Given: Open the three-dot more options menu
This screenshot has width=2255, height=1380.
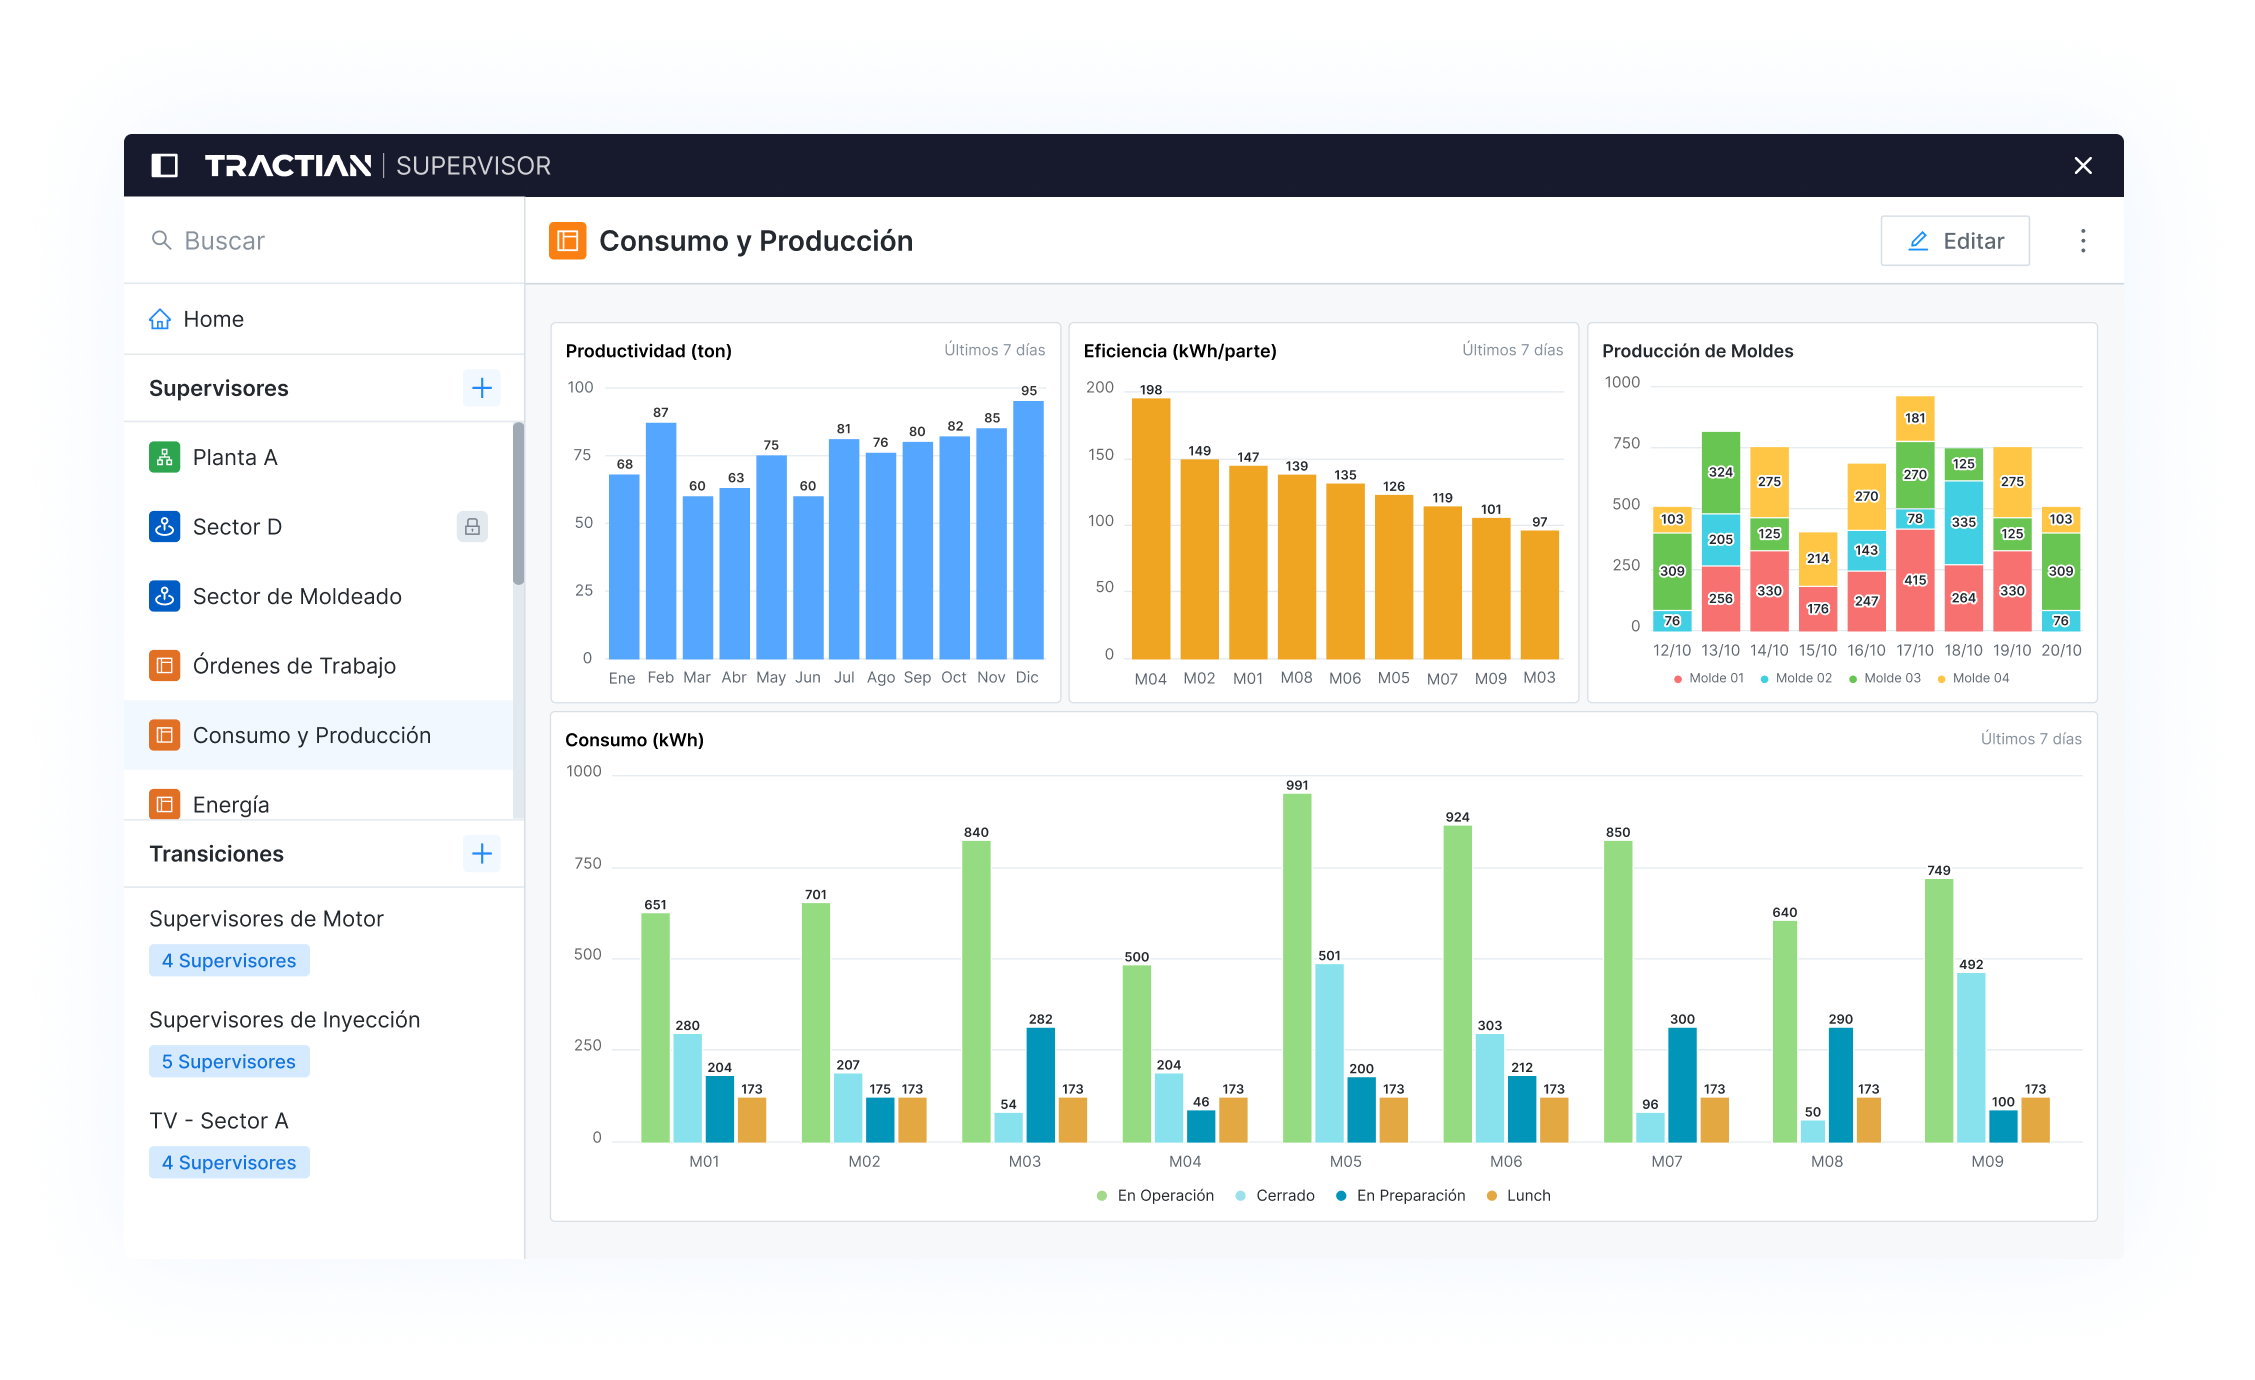Looking at the screenshot, I should point(2083,241).
